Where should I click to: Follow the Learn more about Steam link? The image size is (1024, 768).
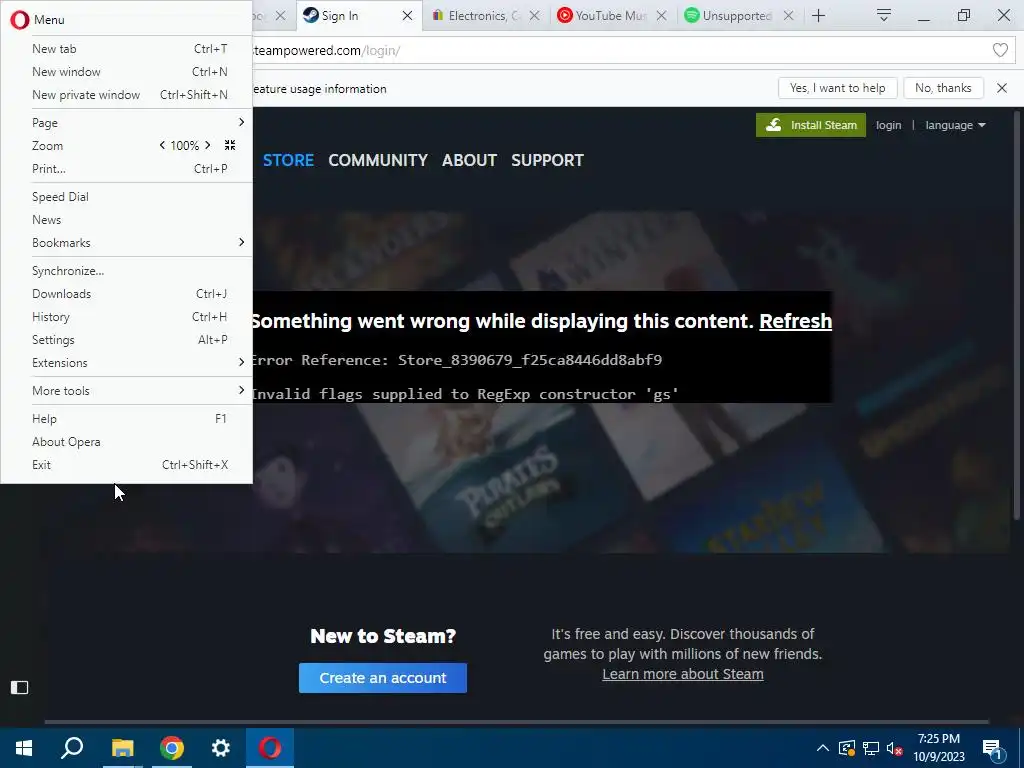682,674
